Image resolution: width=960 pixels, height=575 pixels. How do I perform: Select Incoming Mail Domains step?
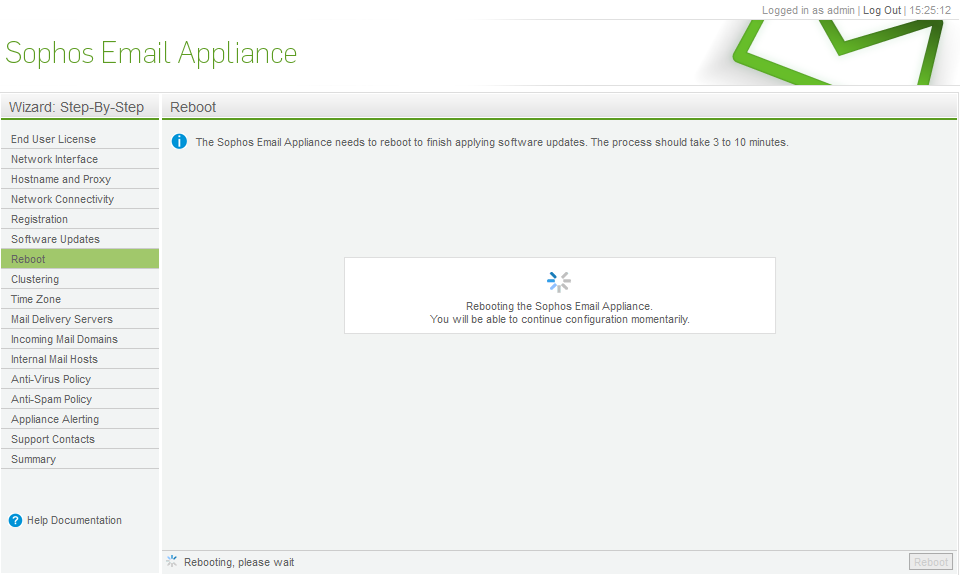[80, 339]
